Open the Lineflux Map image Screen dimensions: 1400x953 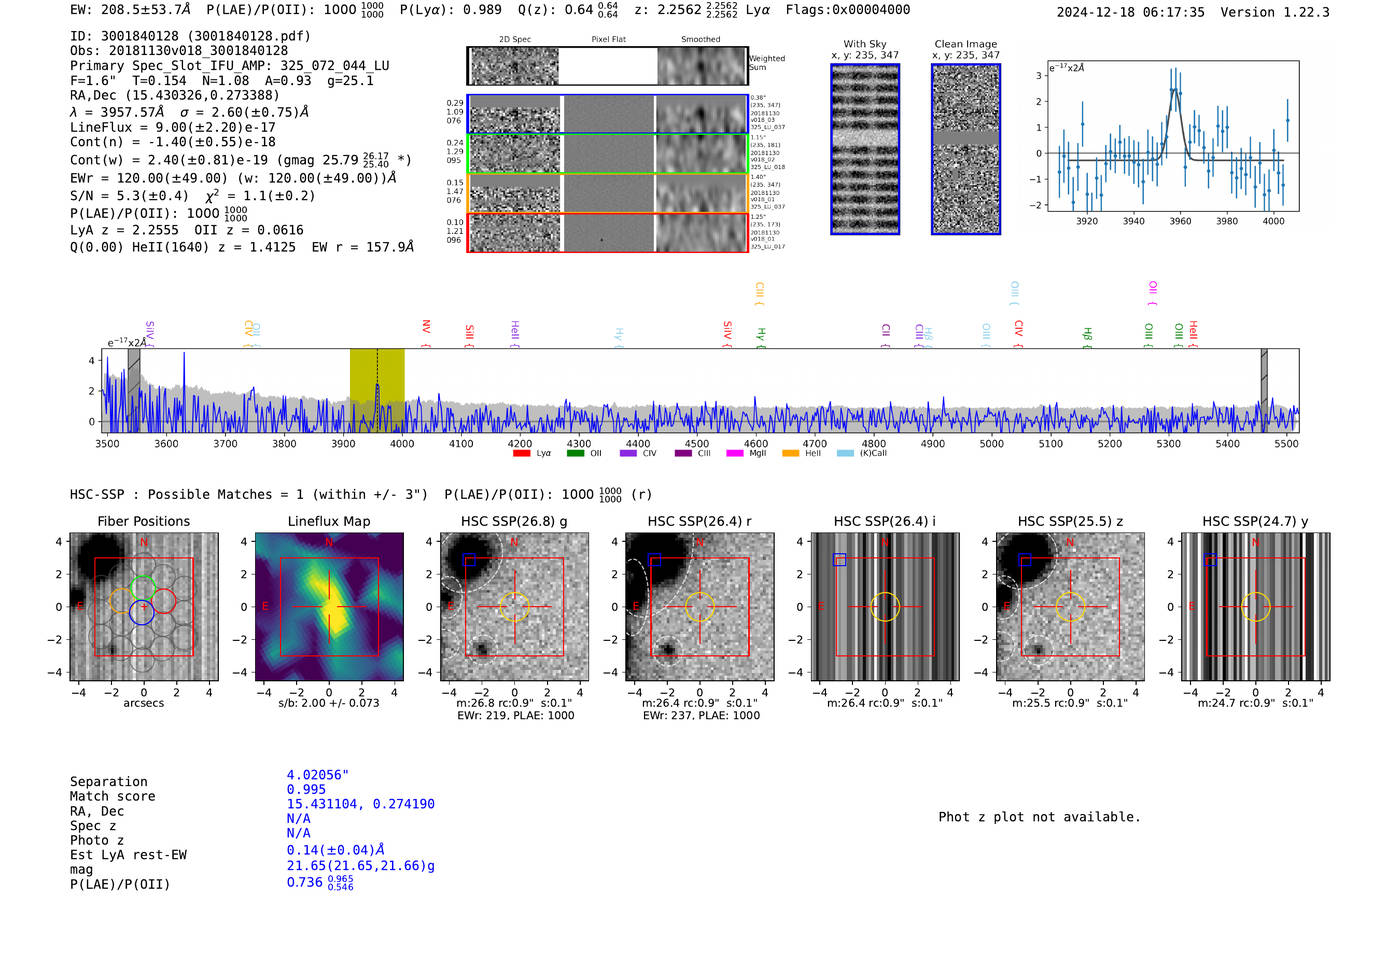click(329, 607)
